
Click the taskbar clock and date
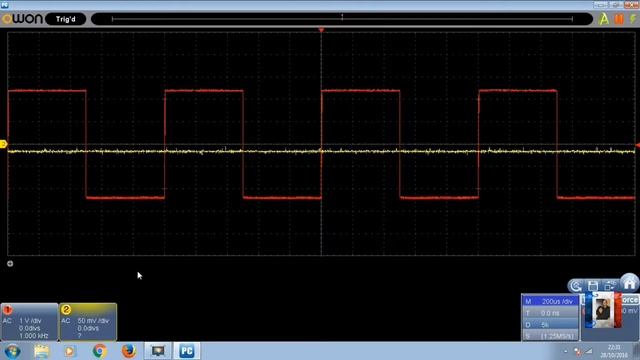click(614, 351)
